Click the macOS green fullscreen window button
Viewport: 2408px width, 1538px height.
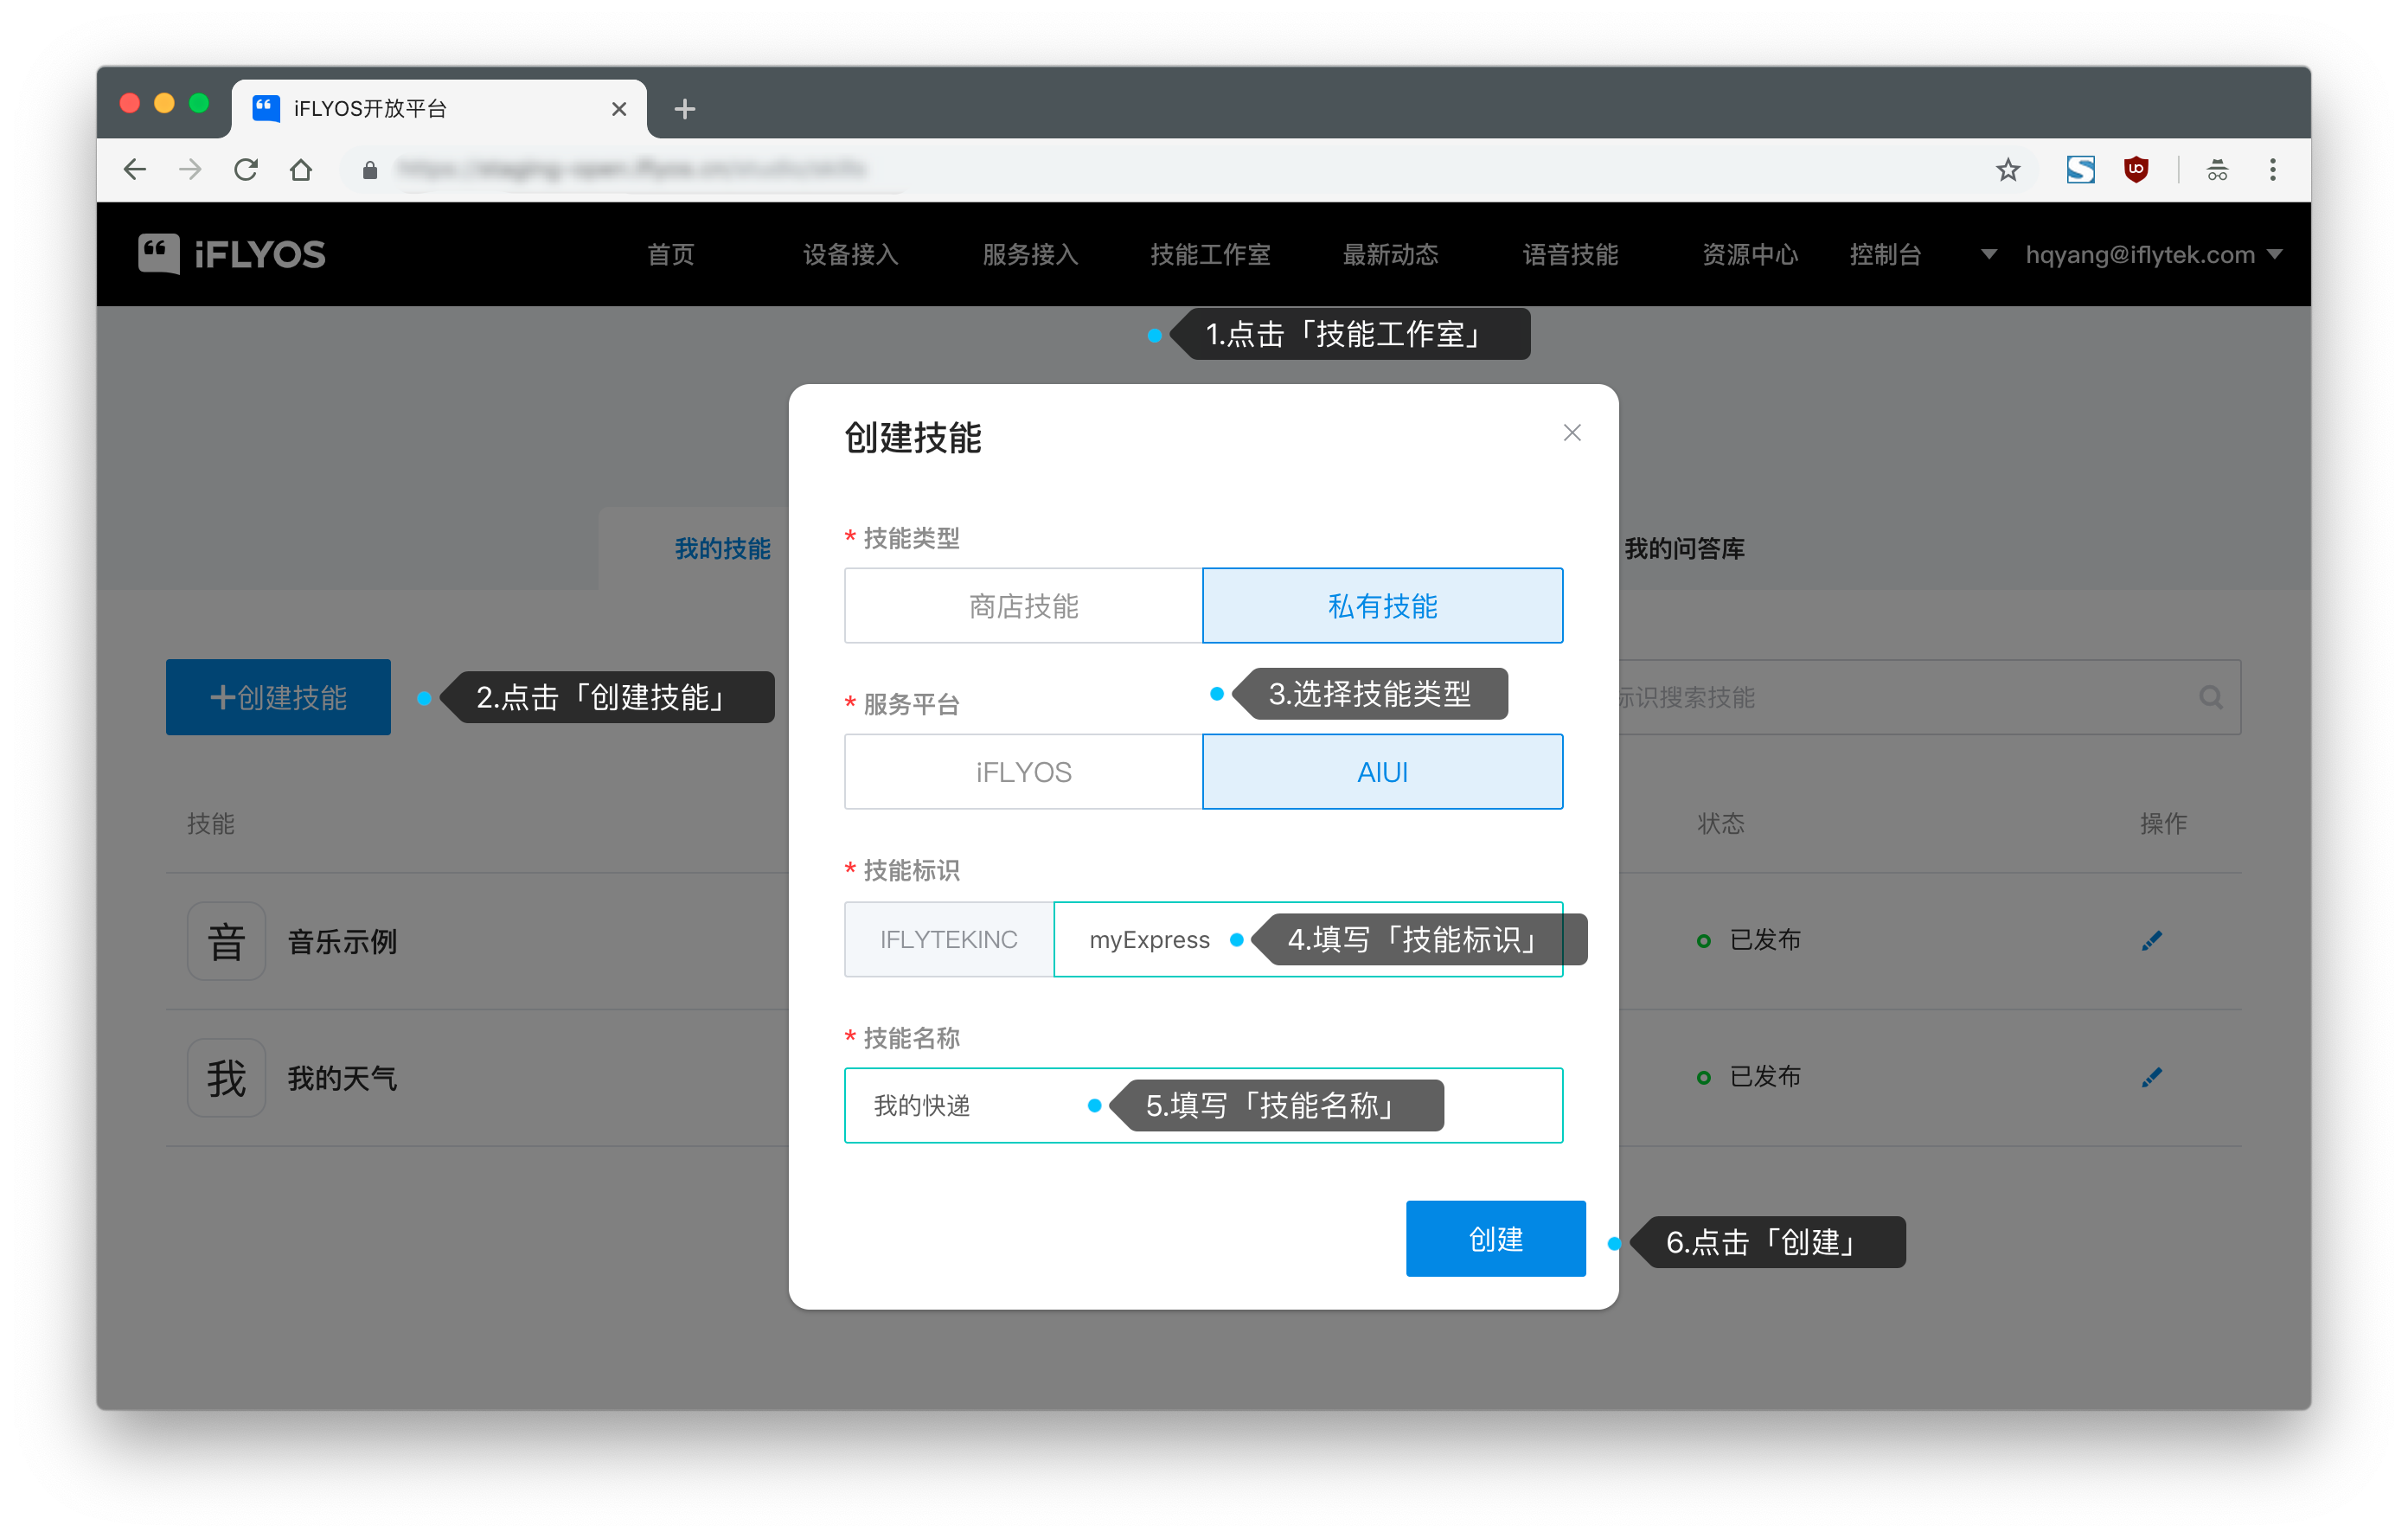coord(199,103)
